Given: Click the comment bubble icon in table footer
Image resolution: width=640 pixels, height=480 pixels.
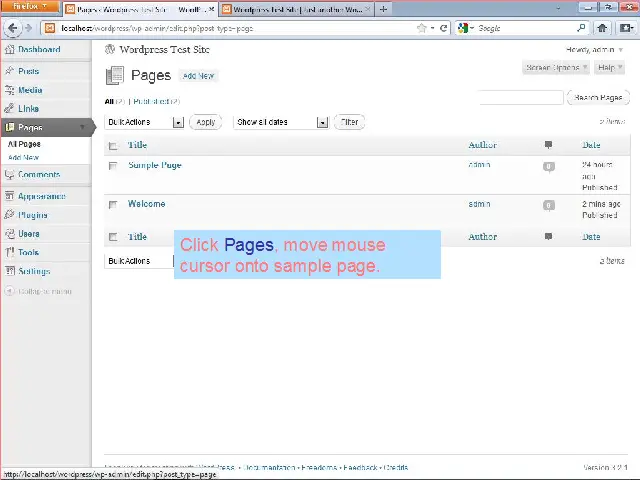Looking at the screenshot, I should pos(549,236).
